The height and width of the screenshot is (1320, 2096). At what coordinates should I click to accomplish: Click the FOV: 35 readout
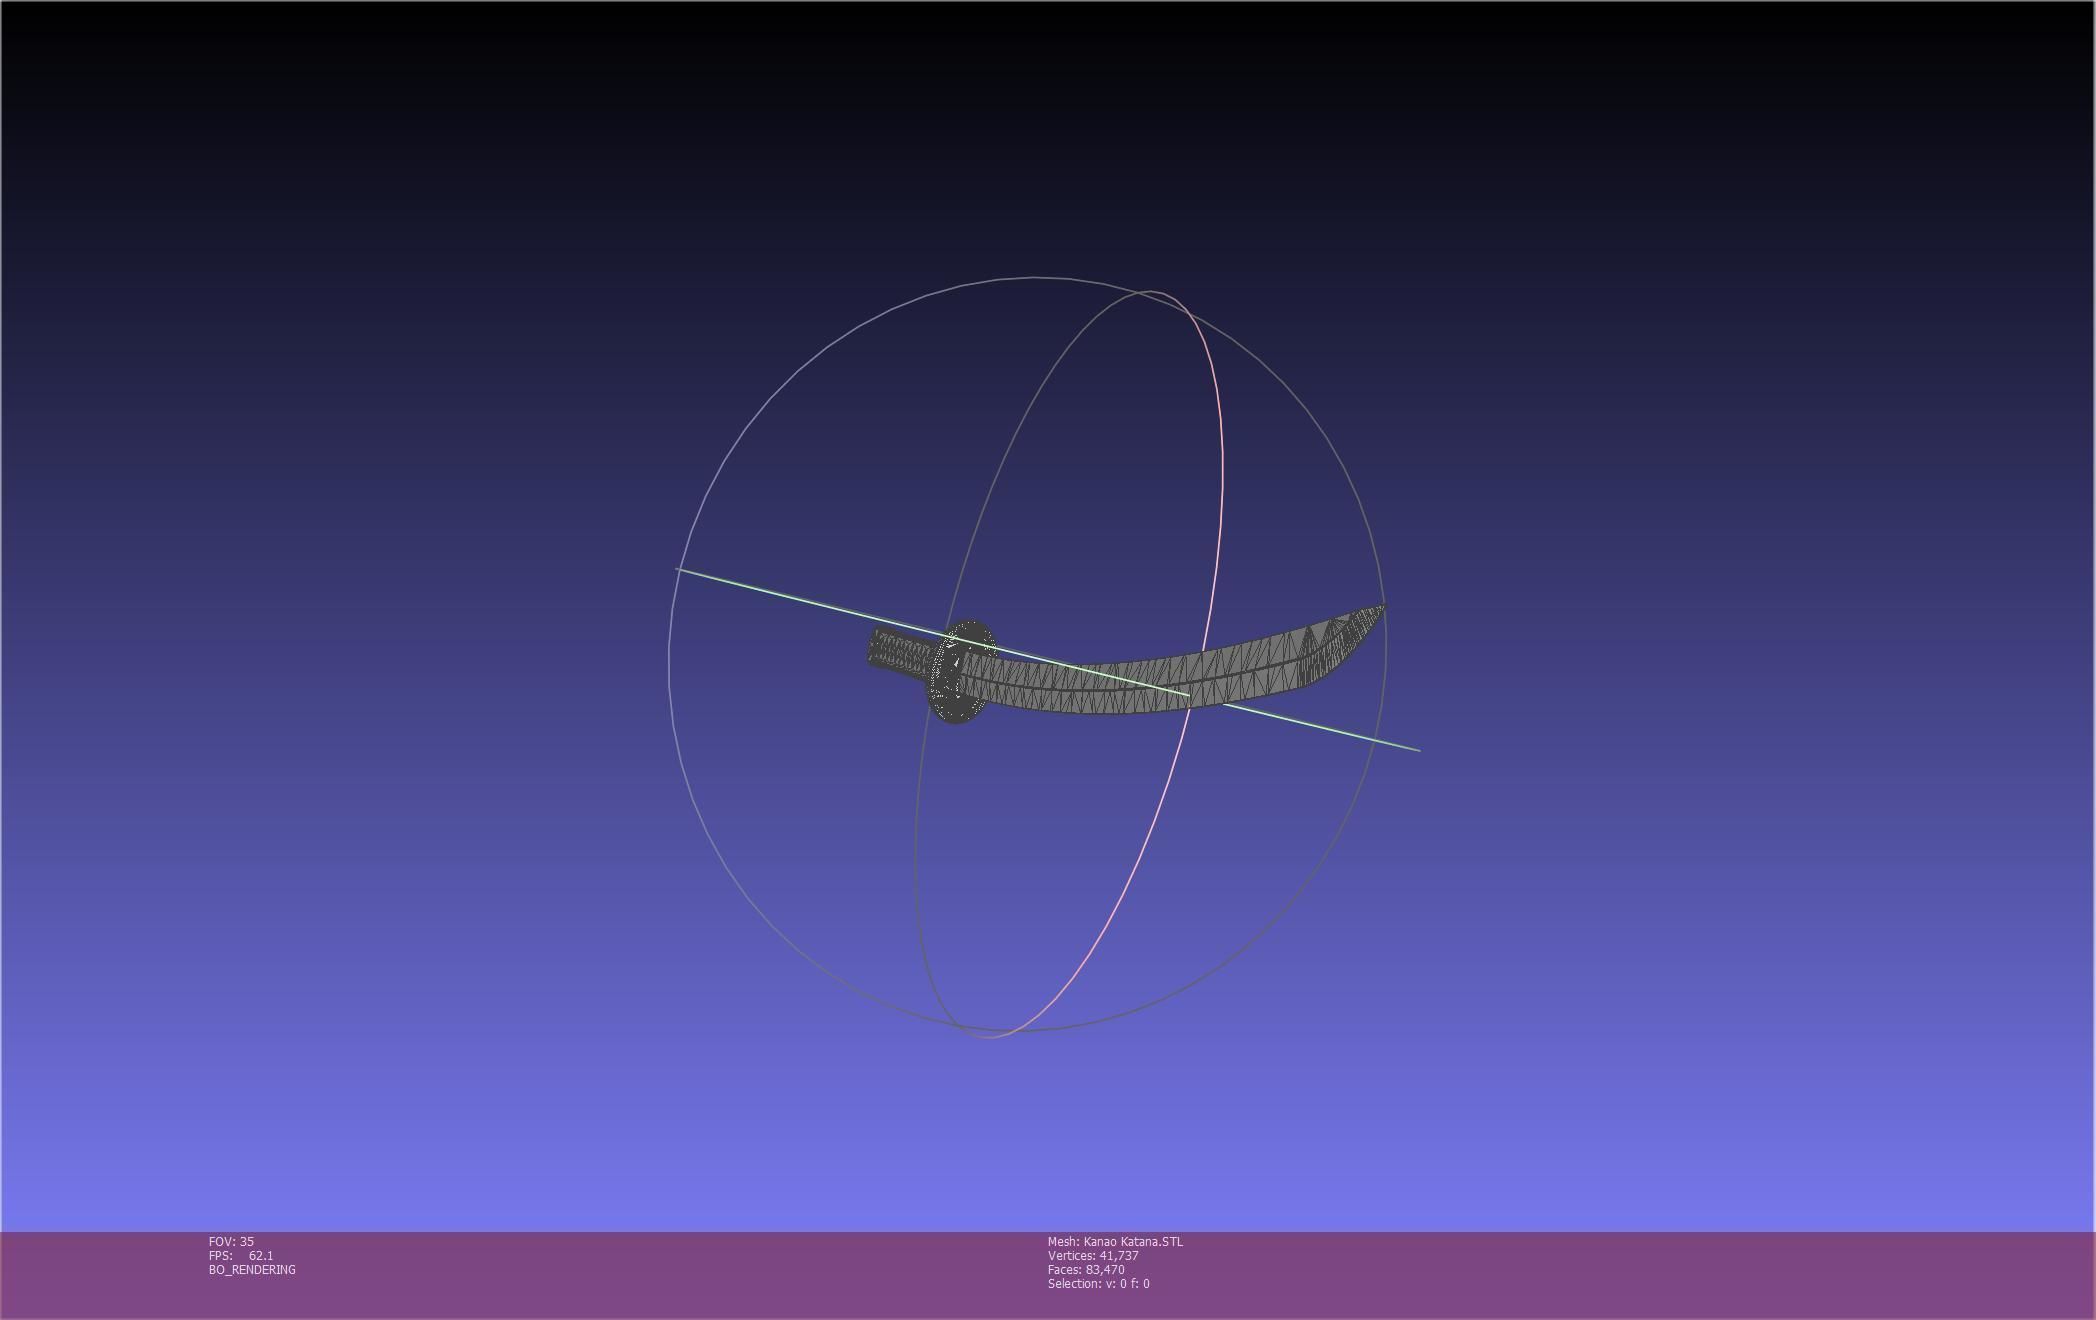[231, 1241]
